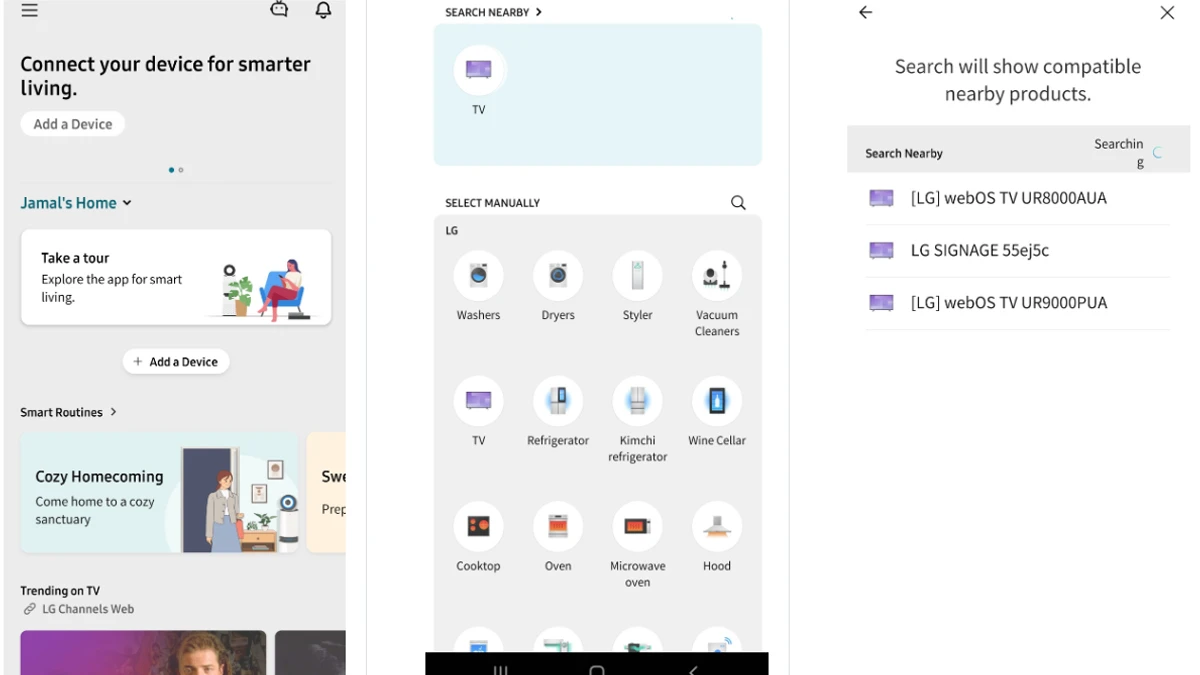
Task: Select the Vacuum Cleaners category
Action: 717,295
